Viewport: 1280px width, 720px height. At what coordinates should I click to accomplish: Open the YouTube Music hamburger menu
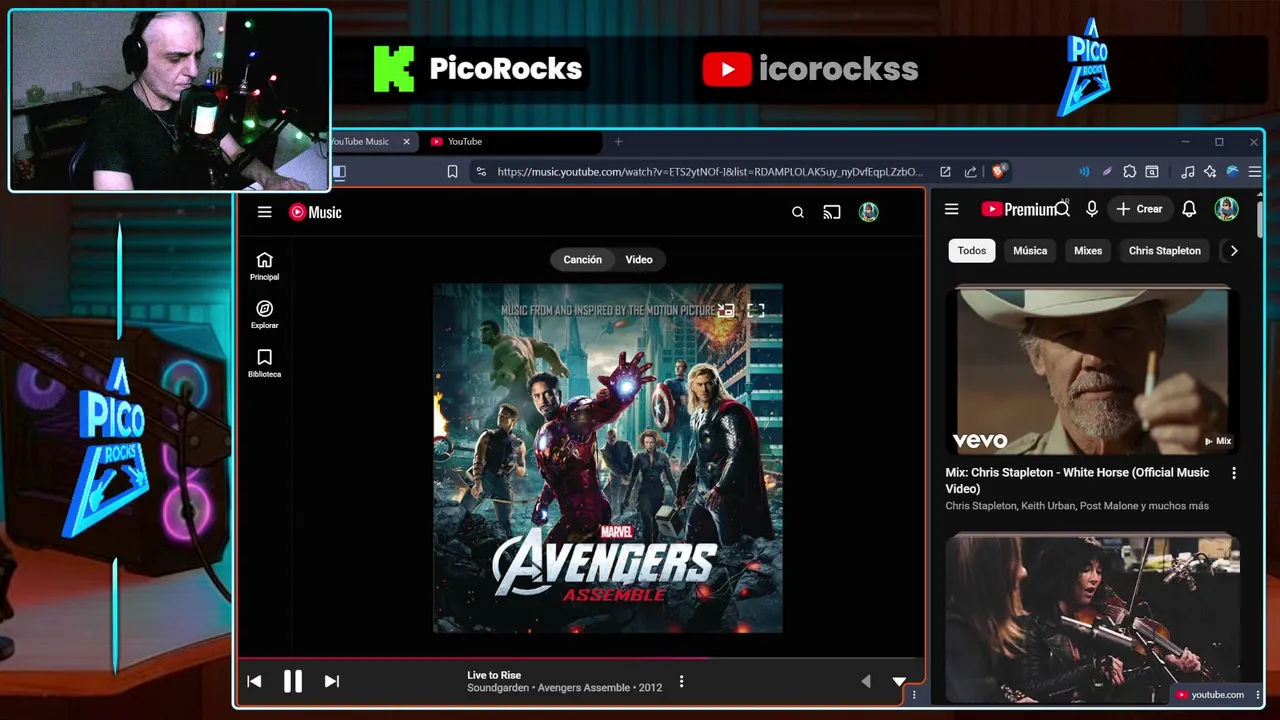tap(264, 212)
